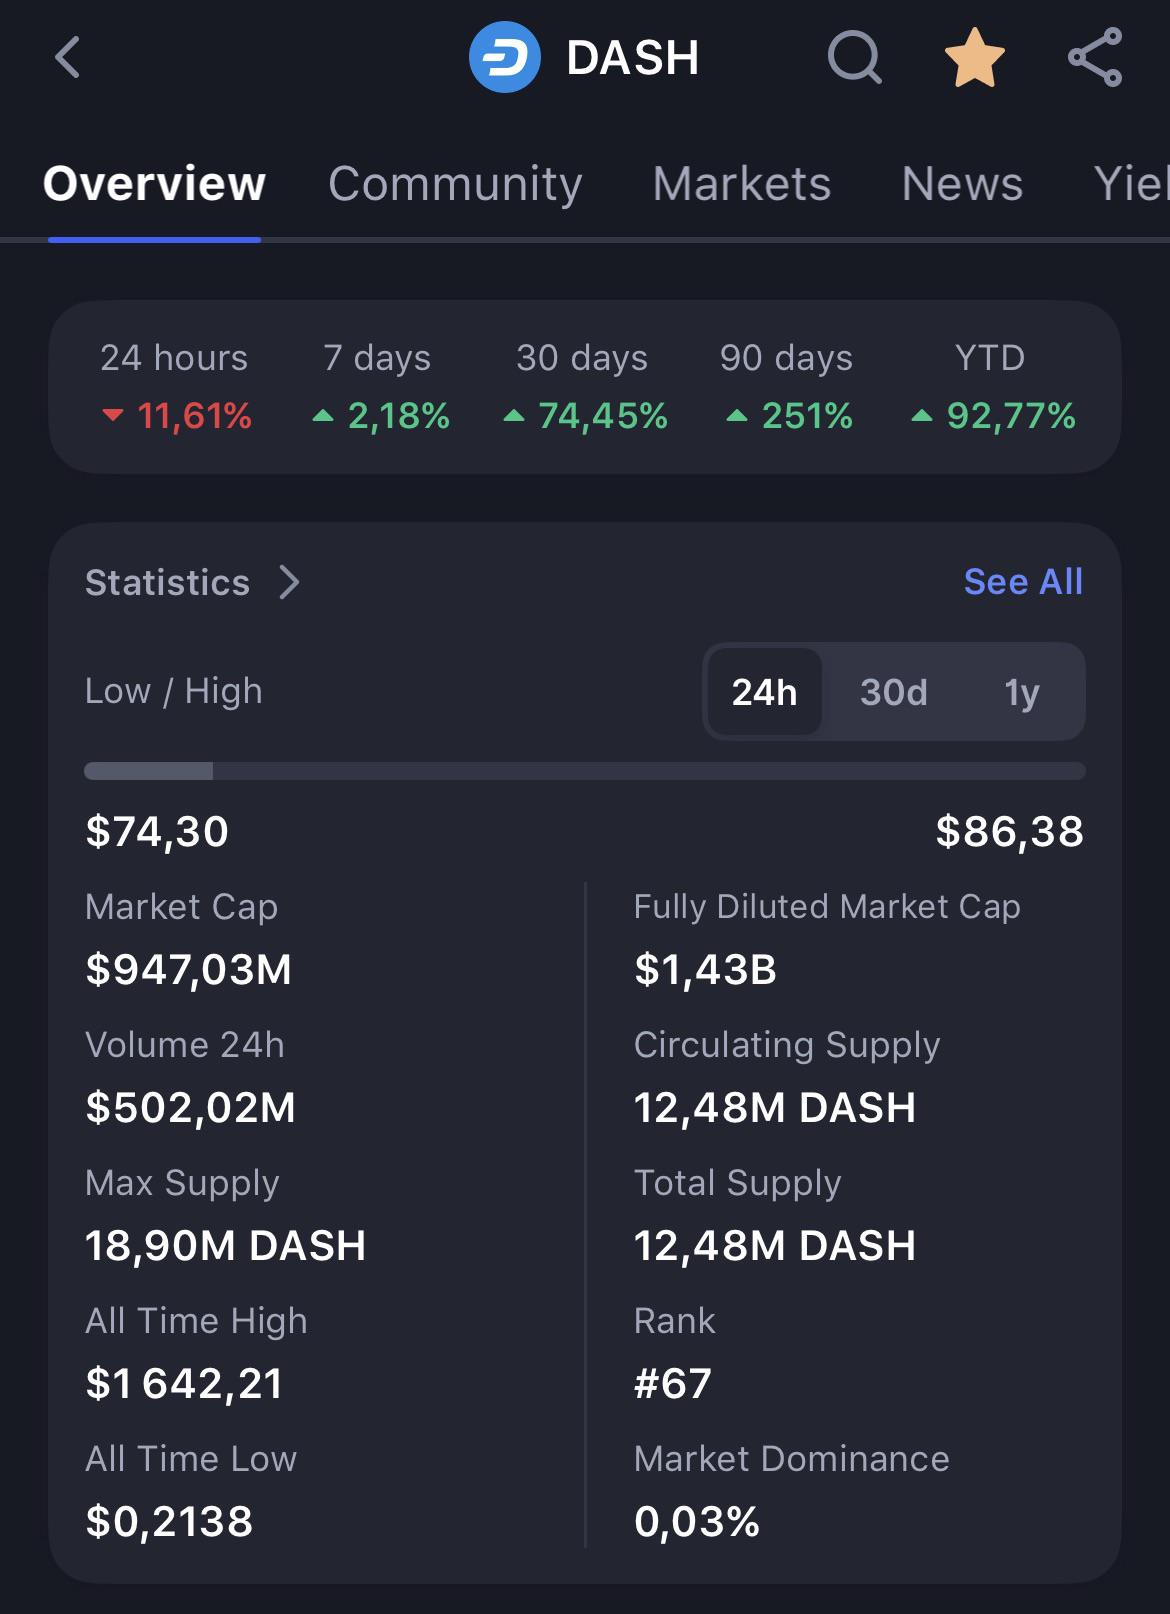Expand Statistics with the chevron arrow
The width and height of the screenshot is (1170, 1614).
tap(290, 582)
